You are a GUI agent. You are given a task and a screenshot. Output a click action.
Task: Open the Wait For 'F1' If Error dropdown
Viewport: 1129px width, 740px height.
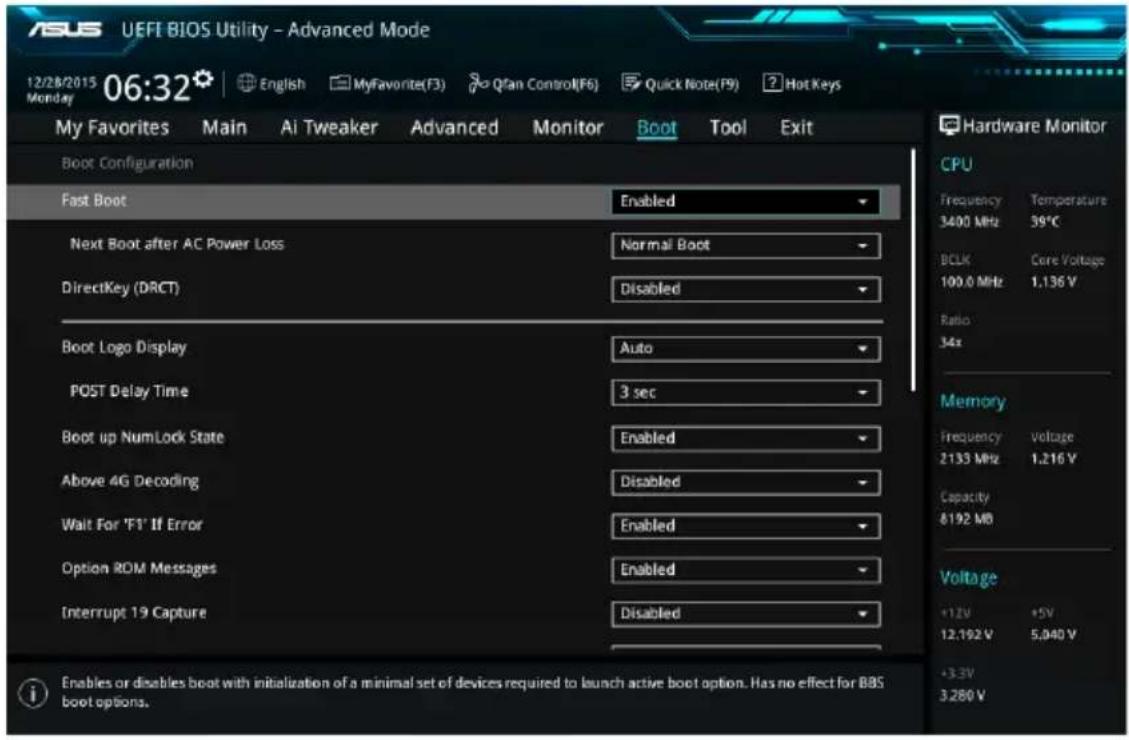[x=745, y=526]
